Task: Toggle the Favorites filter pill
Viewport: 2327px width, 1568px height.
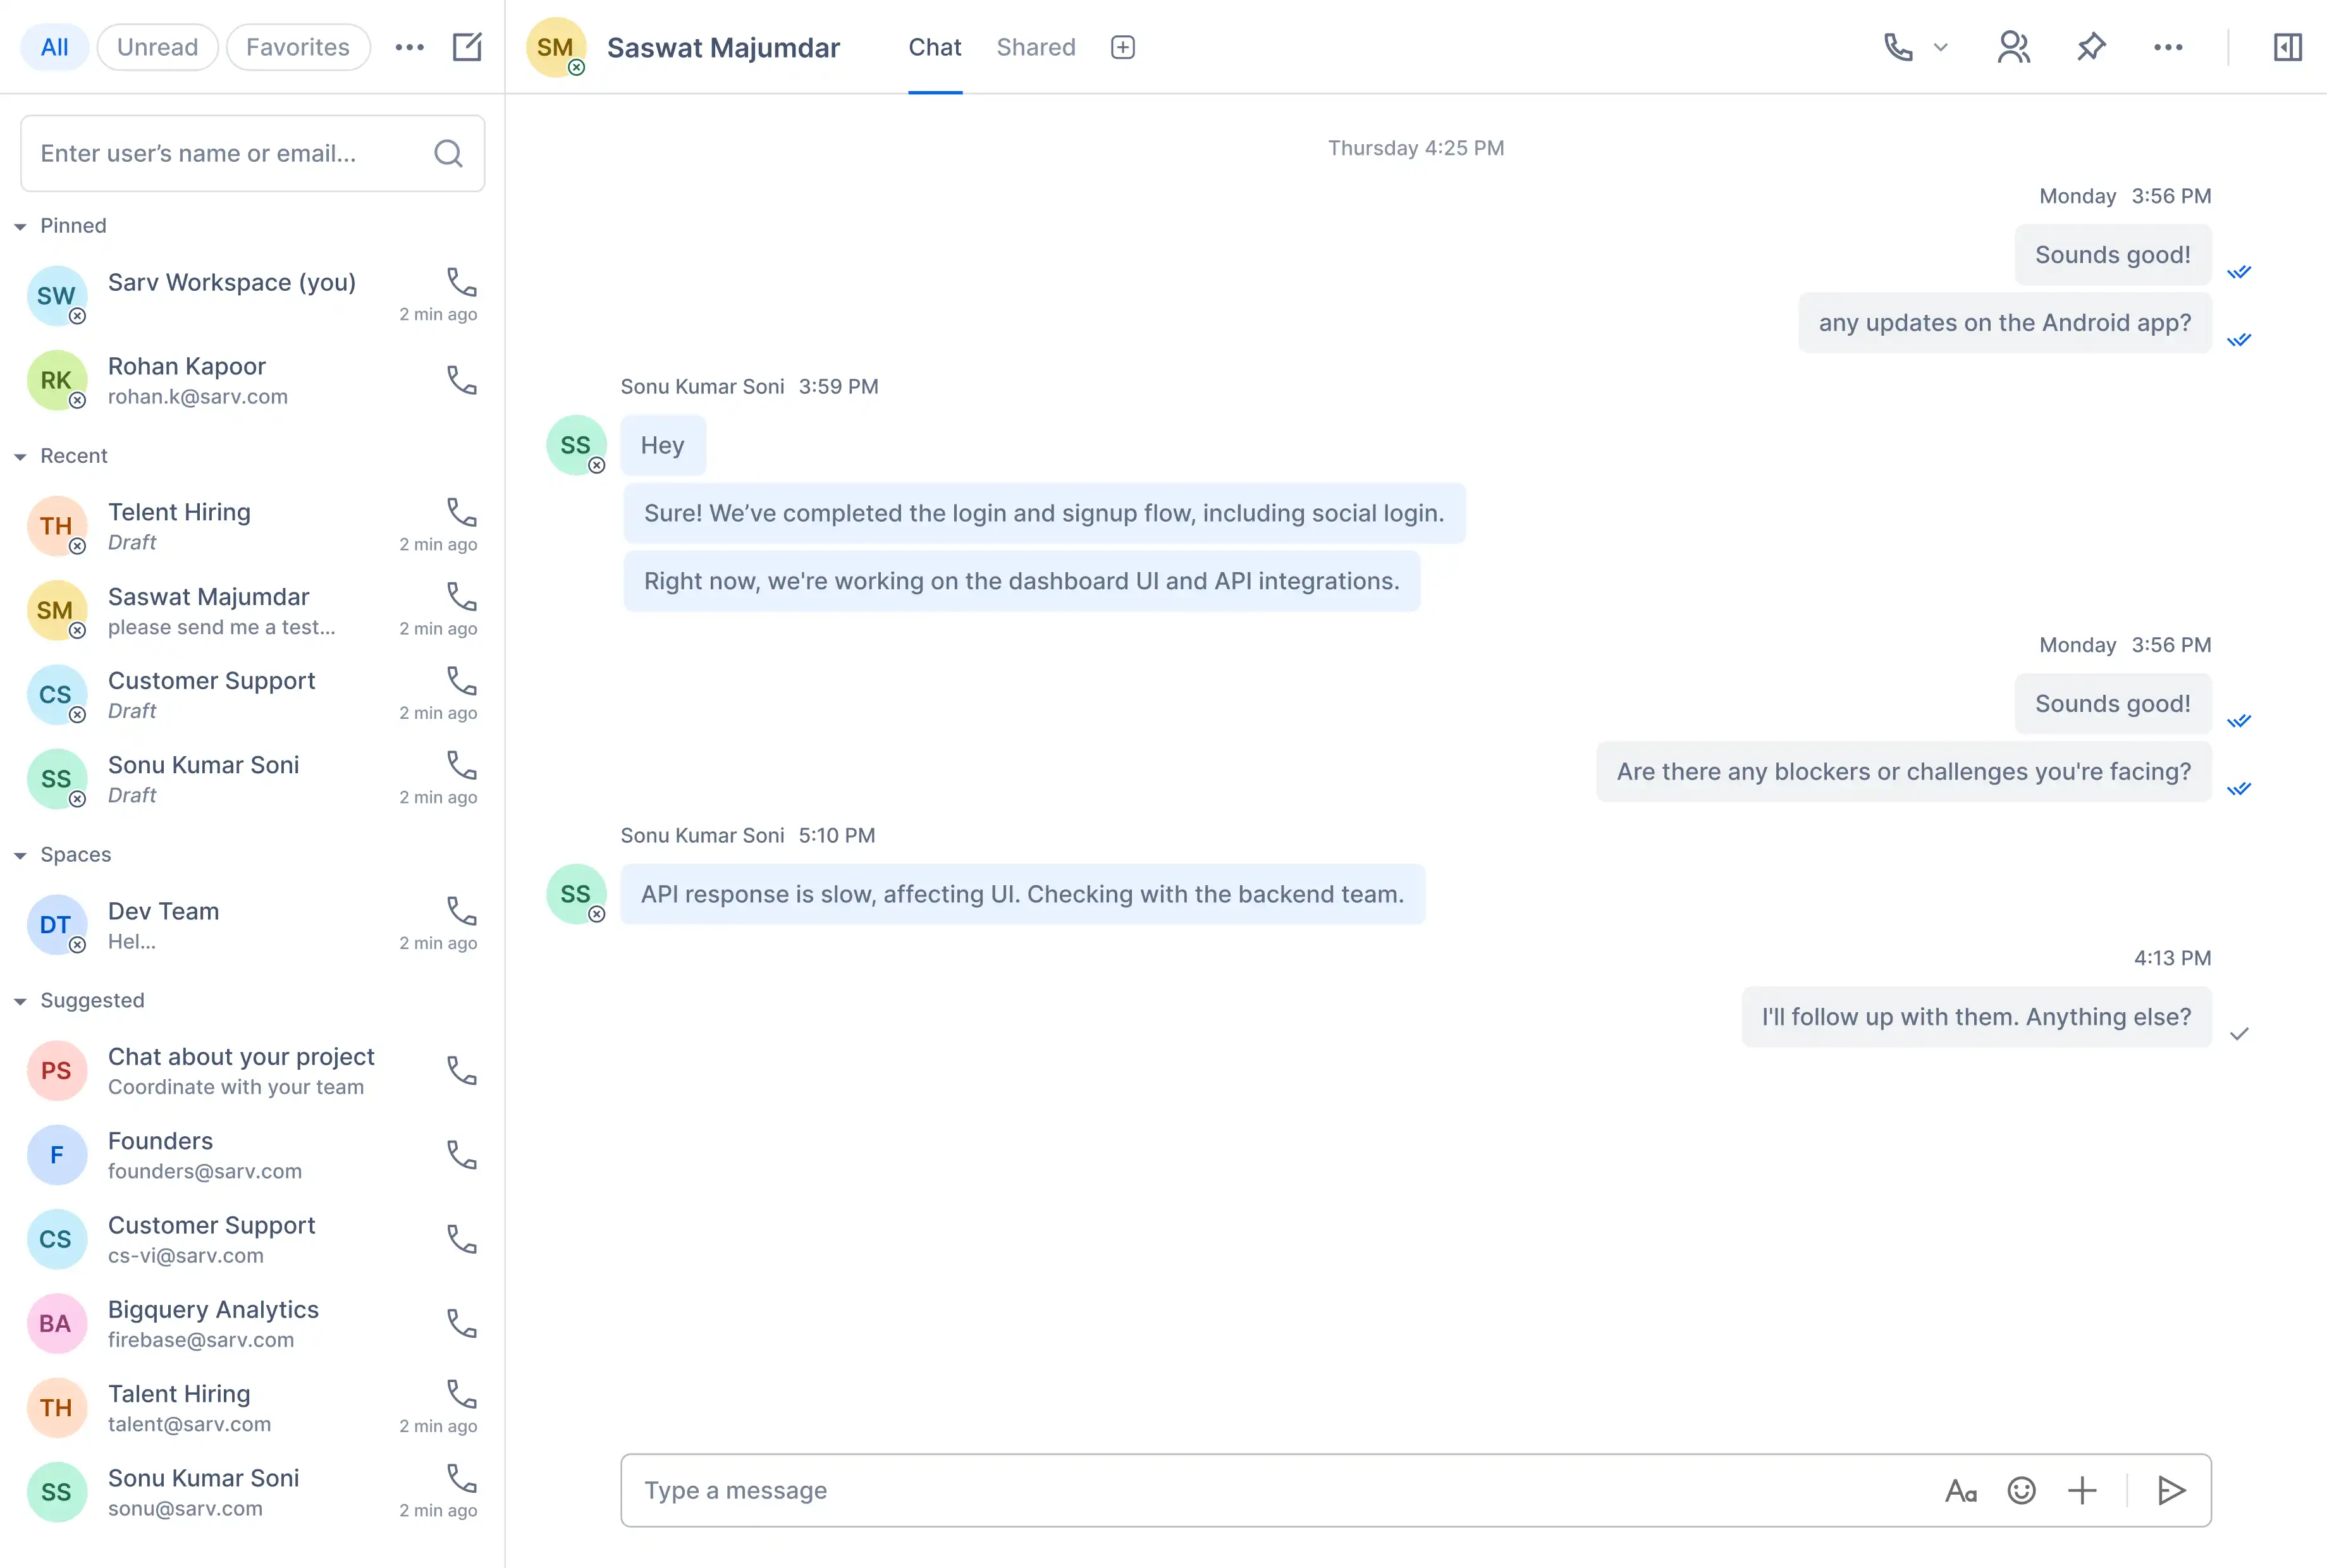Action: click(298, 47)
